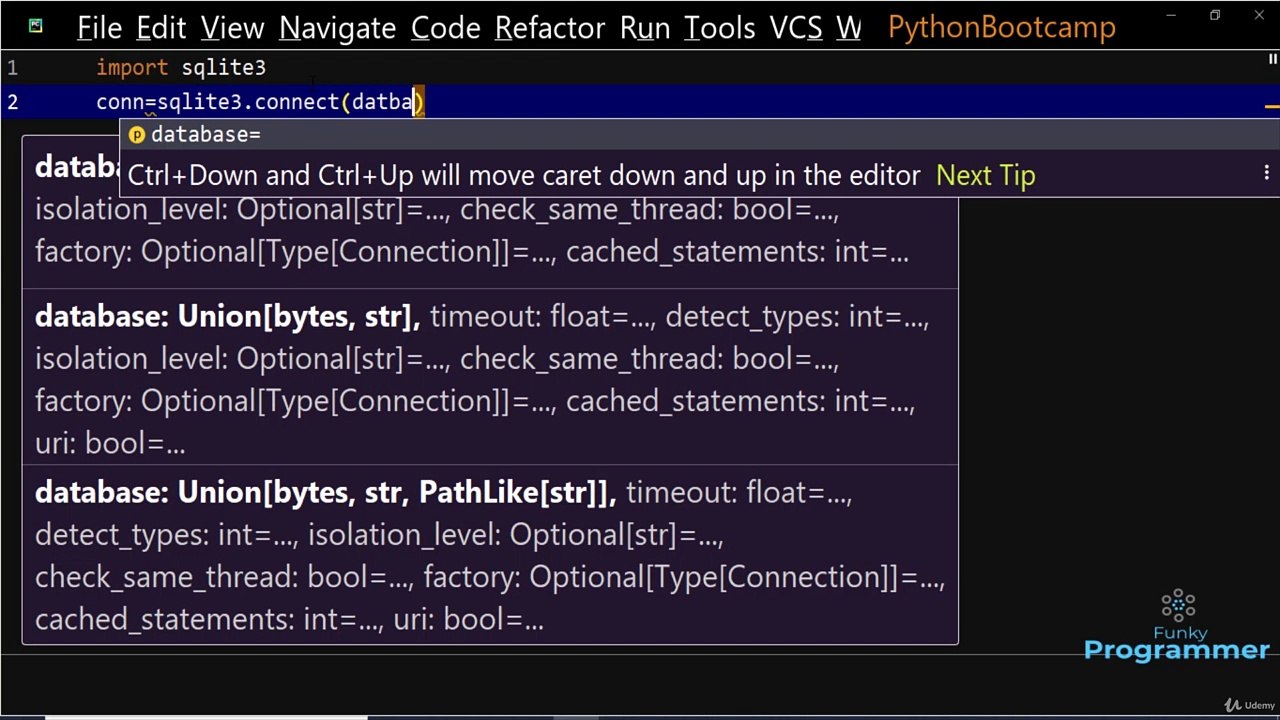Click the parameter icon beside database=
The height and width of the screenshot is (720, 1280).
[137, 135]
